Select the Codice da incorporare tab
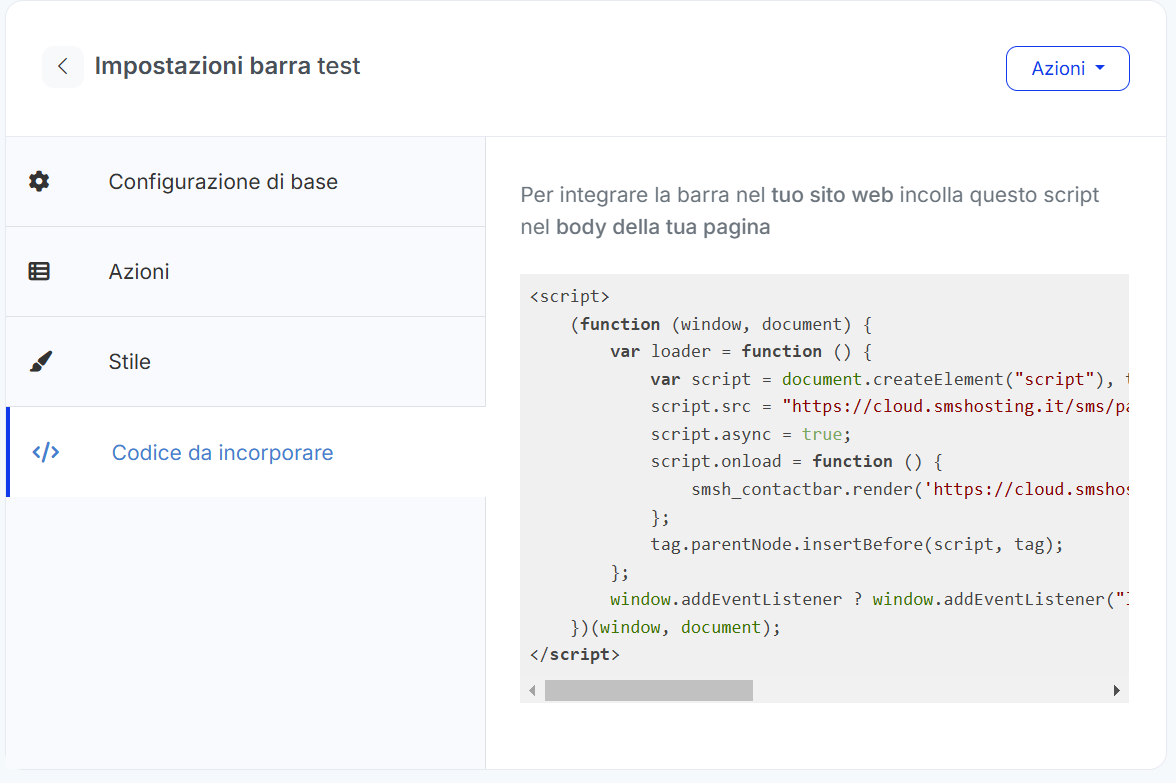This screenshot has width=1176, height=783. click(222, 453)
